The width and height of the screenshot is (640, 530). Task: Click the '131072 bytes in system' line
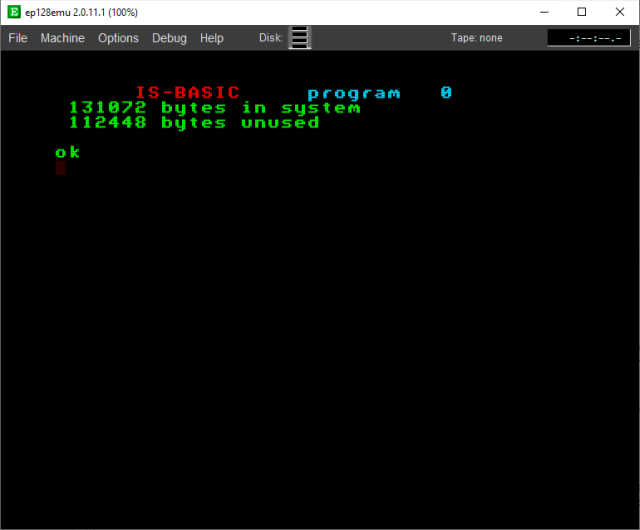(x=215, y=108)
